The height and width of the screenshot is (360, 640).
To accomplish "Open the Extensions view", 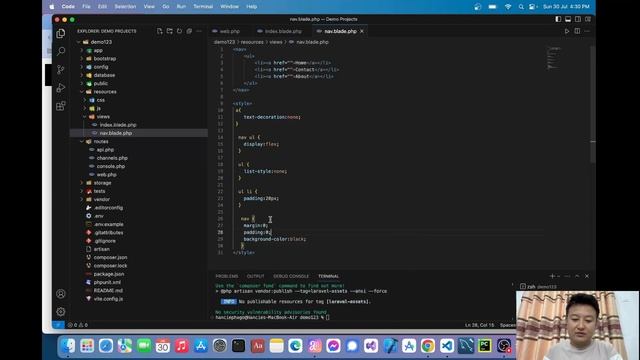I will (61, 106).
